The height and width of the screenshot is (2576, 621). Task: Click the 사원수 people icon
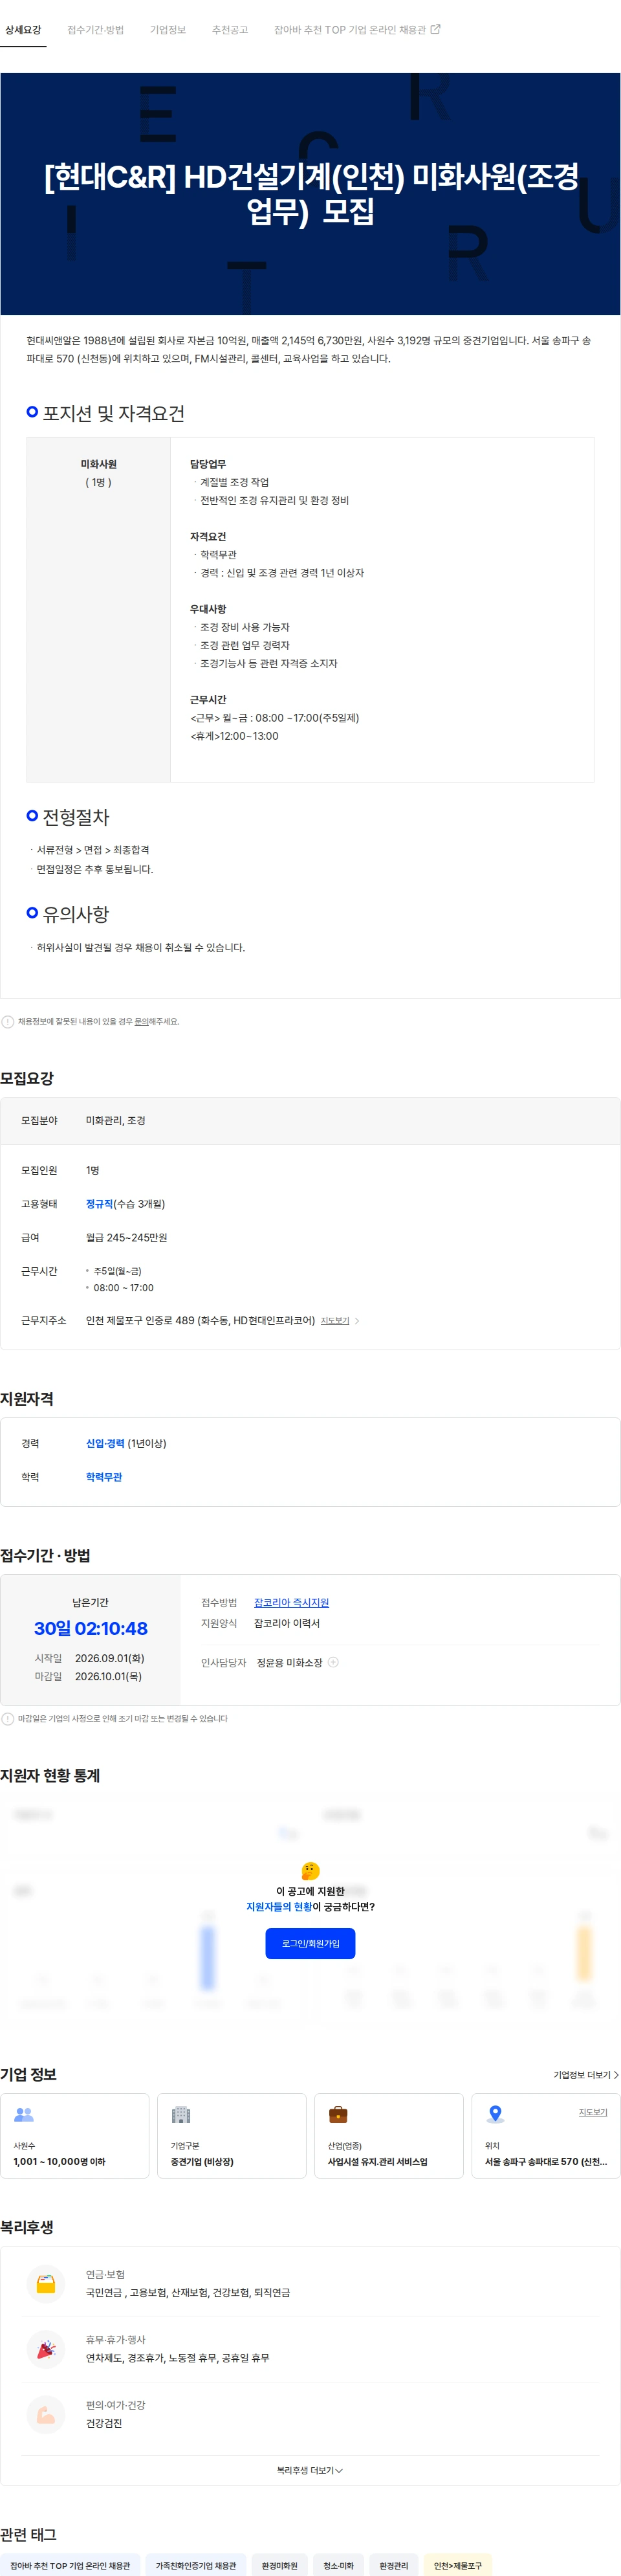tap(24, 2114)
